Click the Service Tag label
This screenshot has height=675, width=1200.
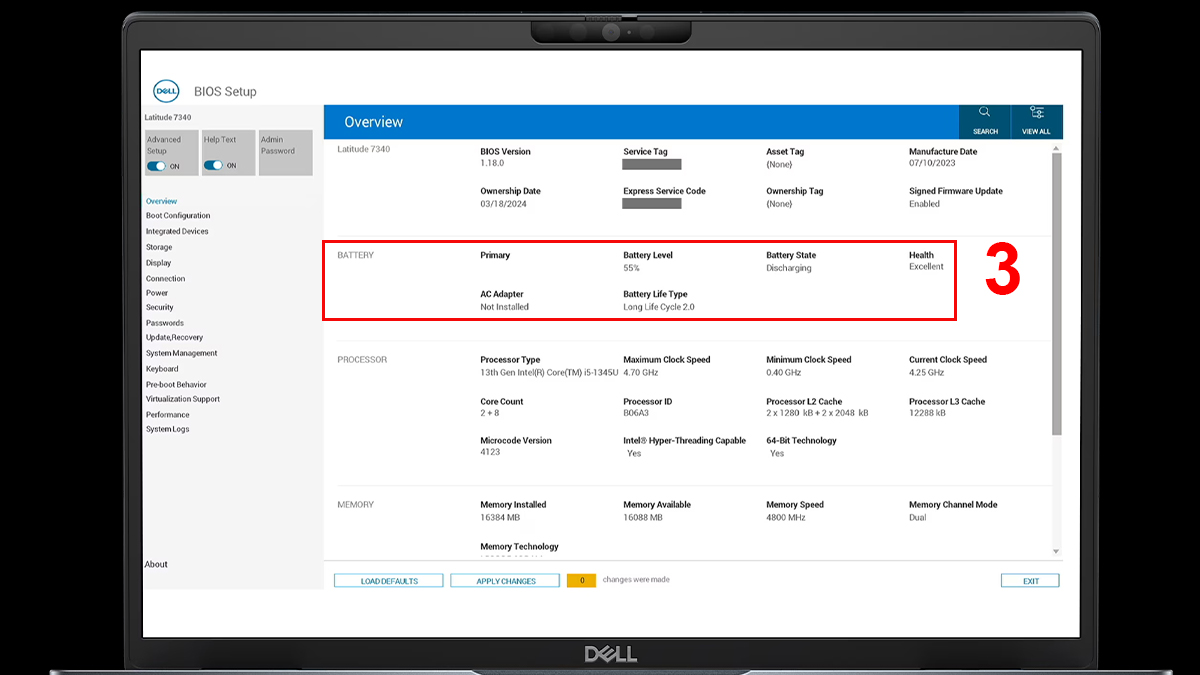point(645,152)
